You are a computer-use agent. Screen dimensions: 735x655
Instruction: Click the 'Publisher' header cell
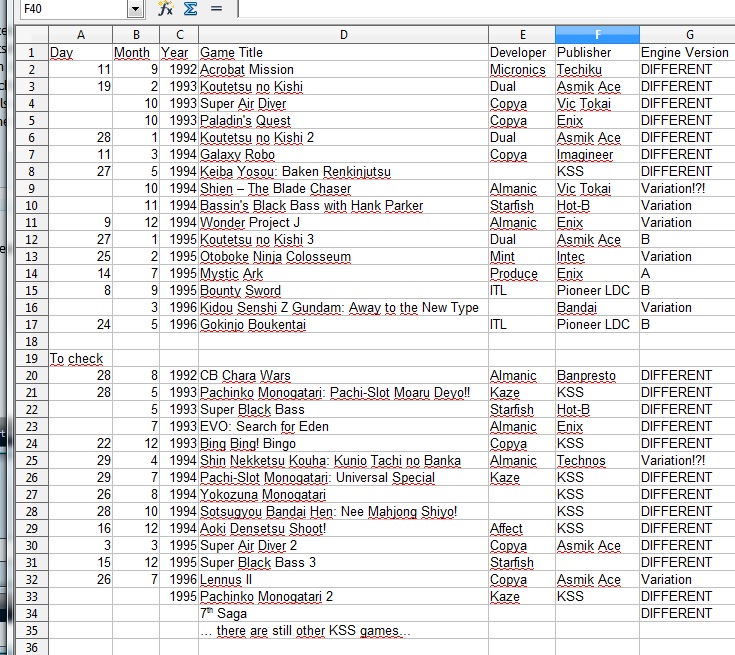coord(598,53)
